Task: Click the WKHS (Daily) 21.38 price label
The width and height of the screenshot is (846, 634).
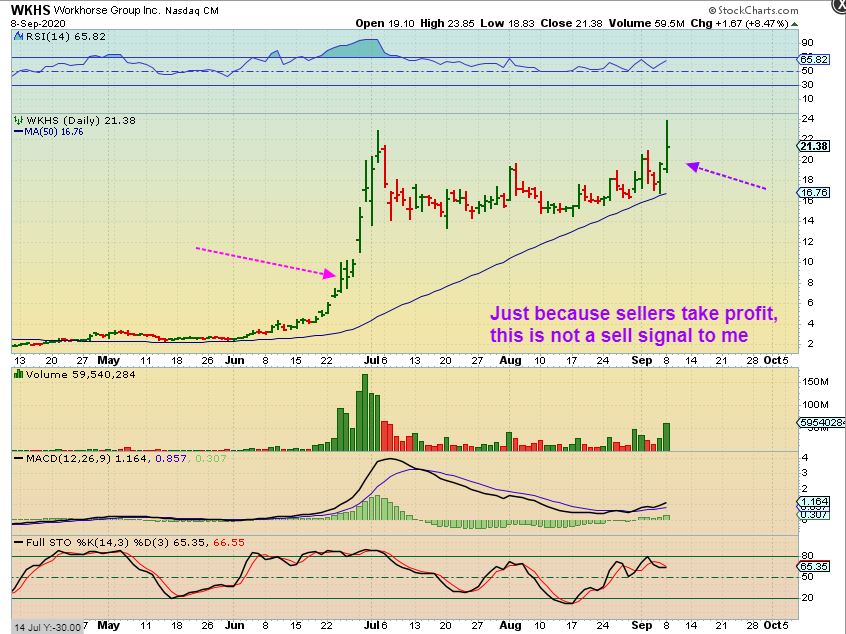Action: click(81, 120)
